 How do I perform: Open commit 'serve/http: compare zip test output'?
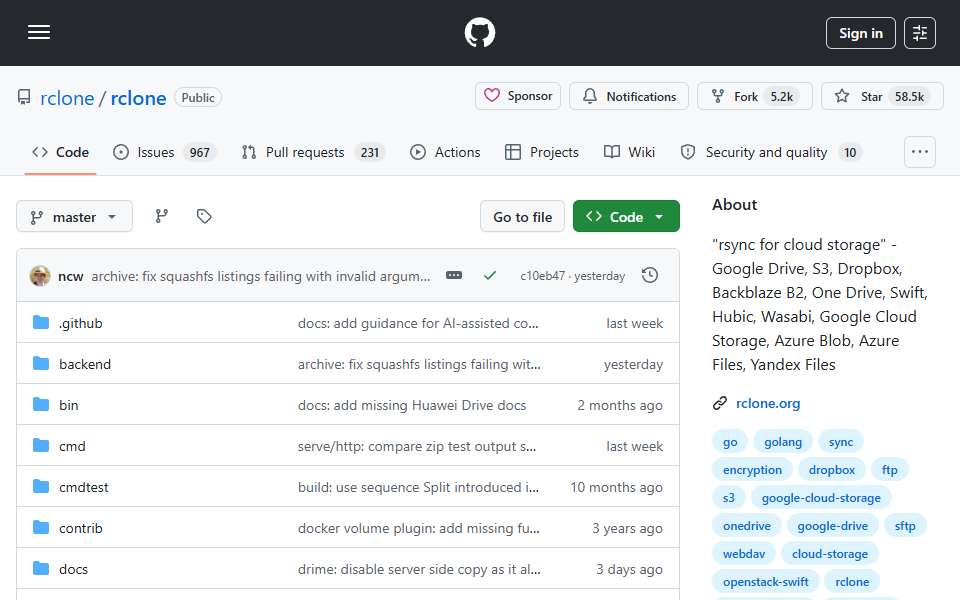click(417, 446)
